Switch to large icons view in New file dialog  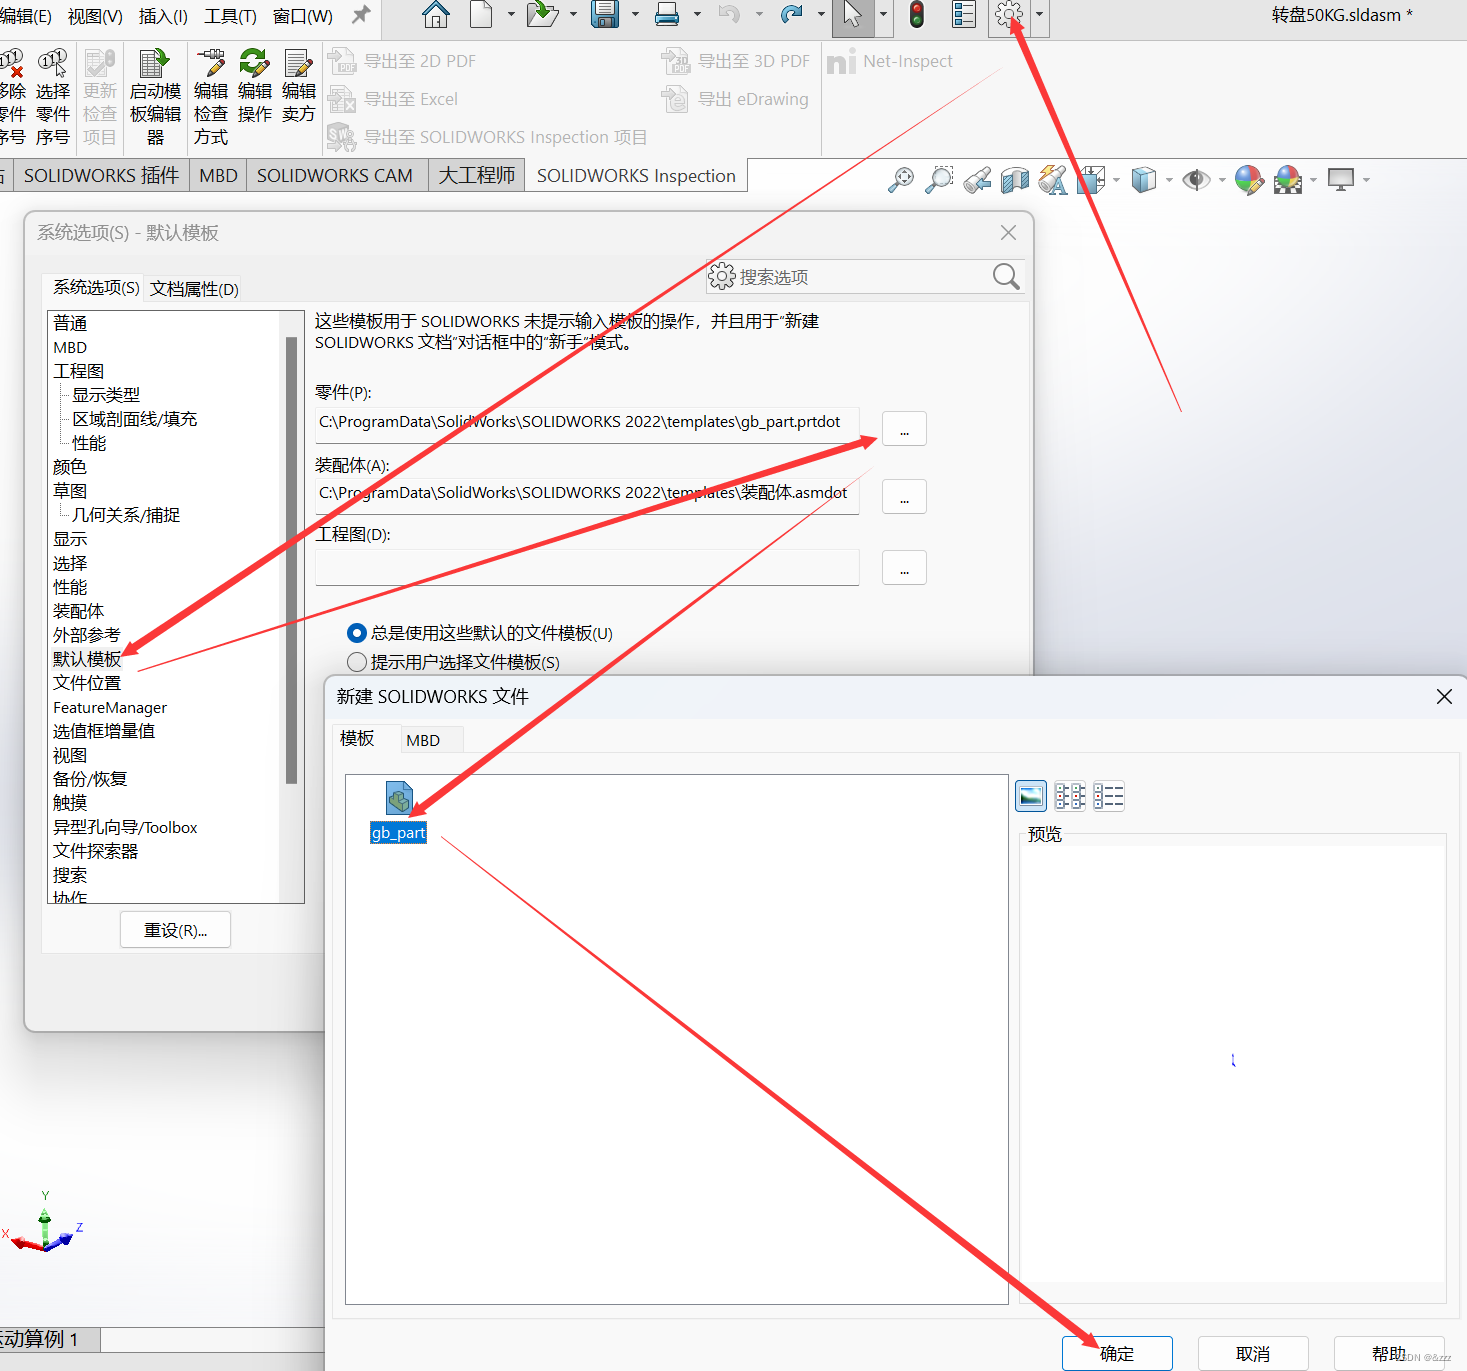pos(1031,796)
